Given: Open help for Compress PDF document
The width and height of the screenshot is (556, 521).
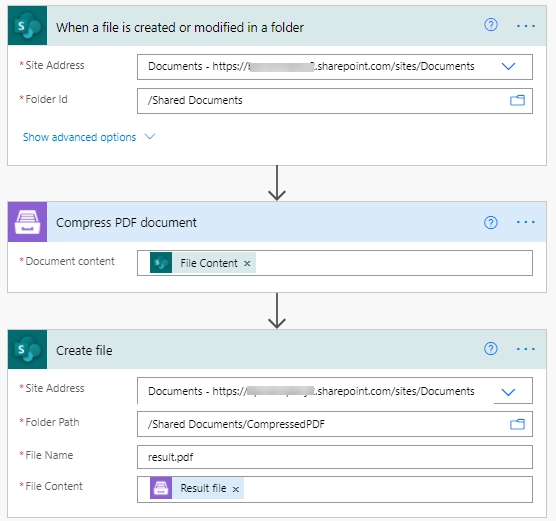Looking at the screenshot, I should (x=491, y=222).
